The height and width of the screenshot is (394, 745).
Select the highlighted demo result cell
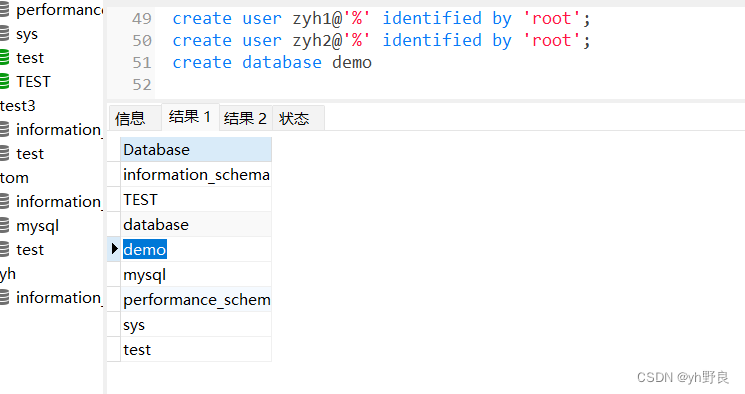click(145, 250)
